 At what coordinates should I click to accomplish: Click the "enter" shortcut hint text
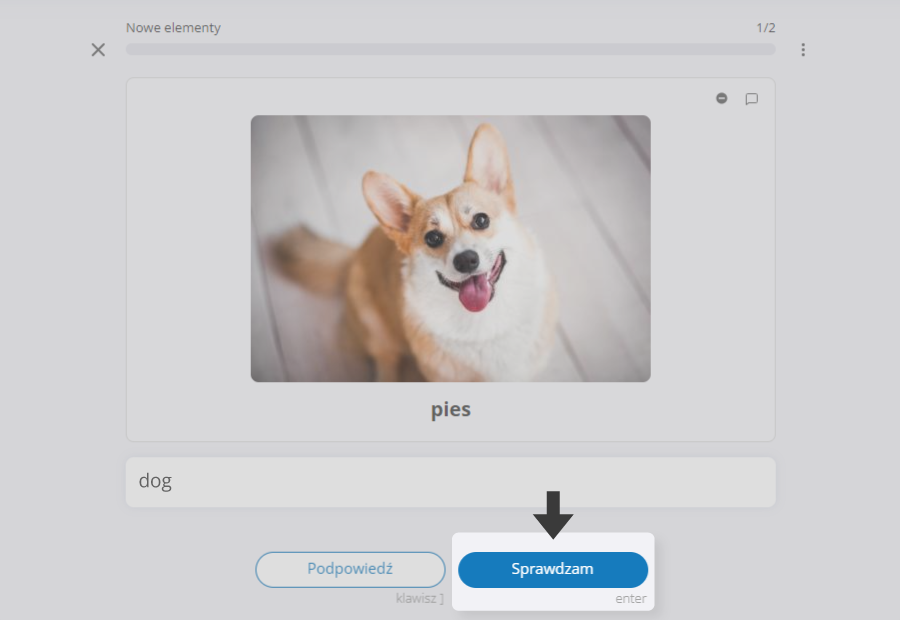point(631,599)
